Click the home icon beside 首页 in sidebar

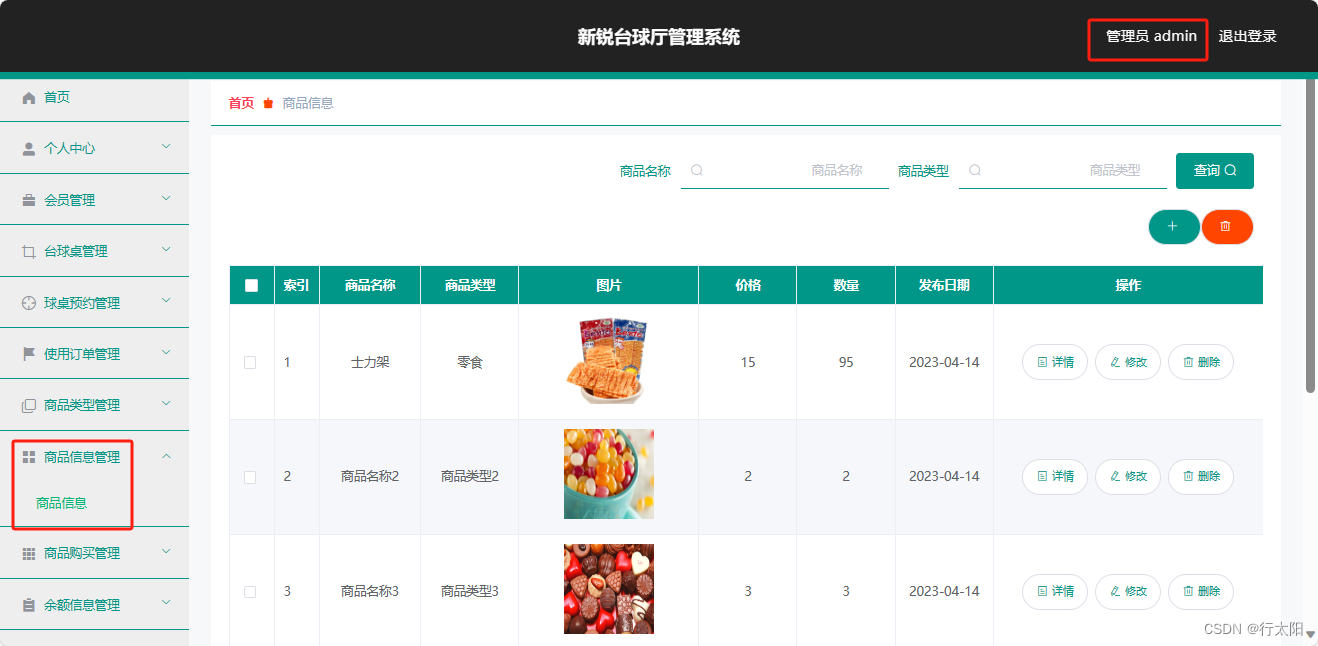(x=29, y=98)
